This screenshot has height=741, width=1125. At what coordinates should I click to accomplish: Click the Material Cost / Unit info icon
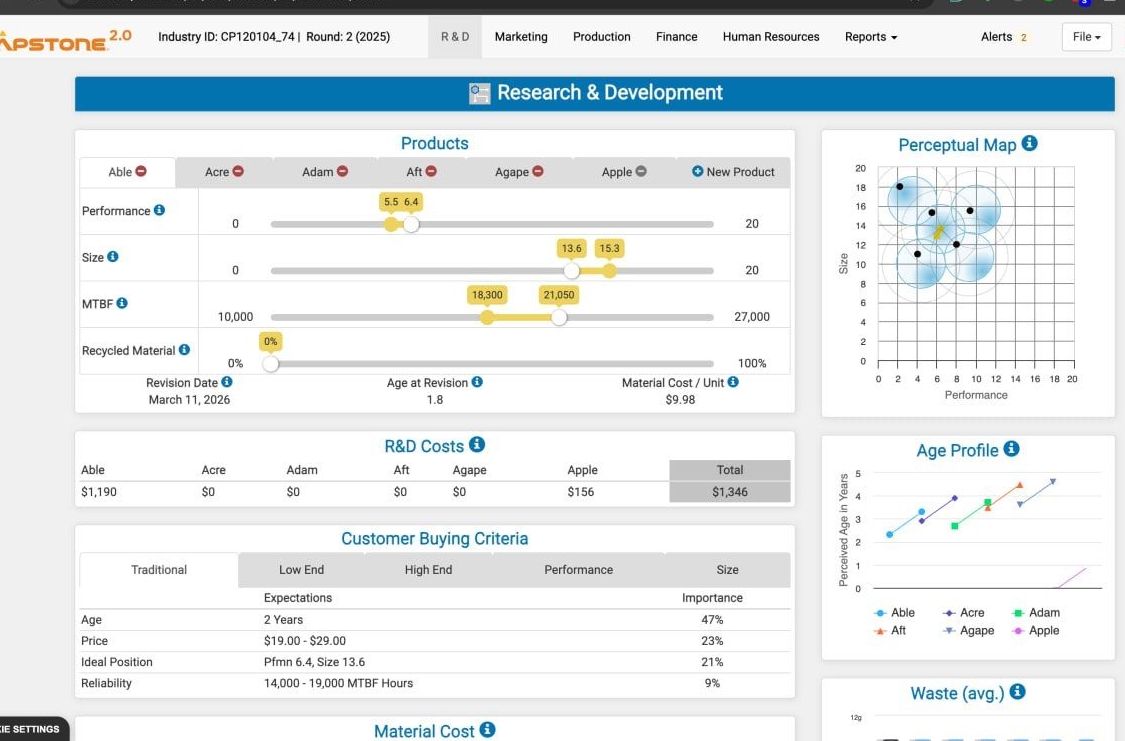tap(733, 382)
